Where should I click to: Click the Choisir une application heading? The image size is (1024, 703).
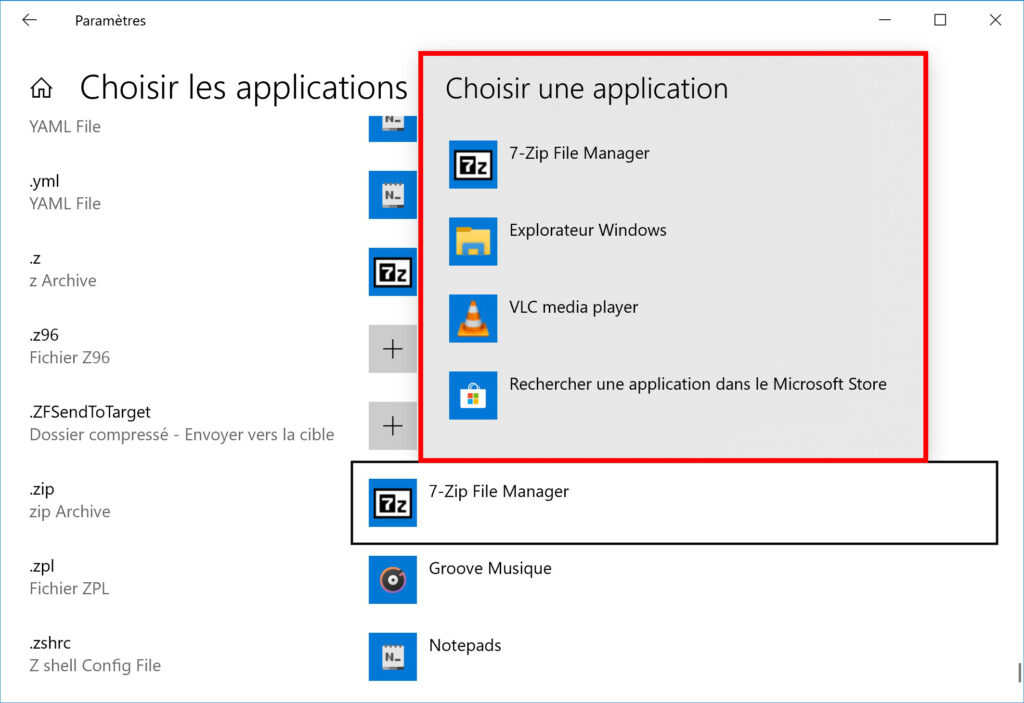click(586, 89)
